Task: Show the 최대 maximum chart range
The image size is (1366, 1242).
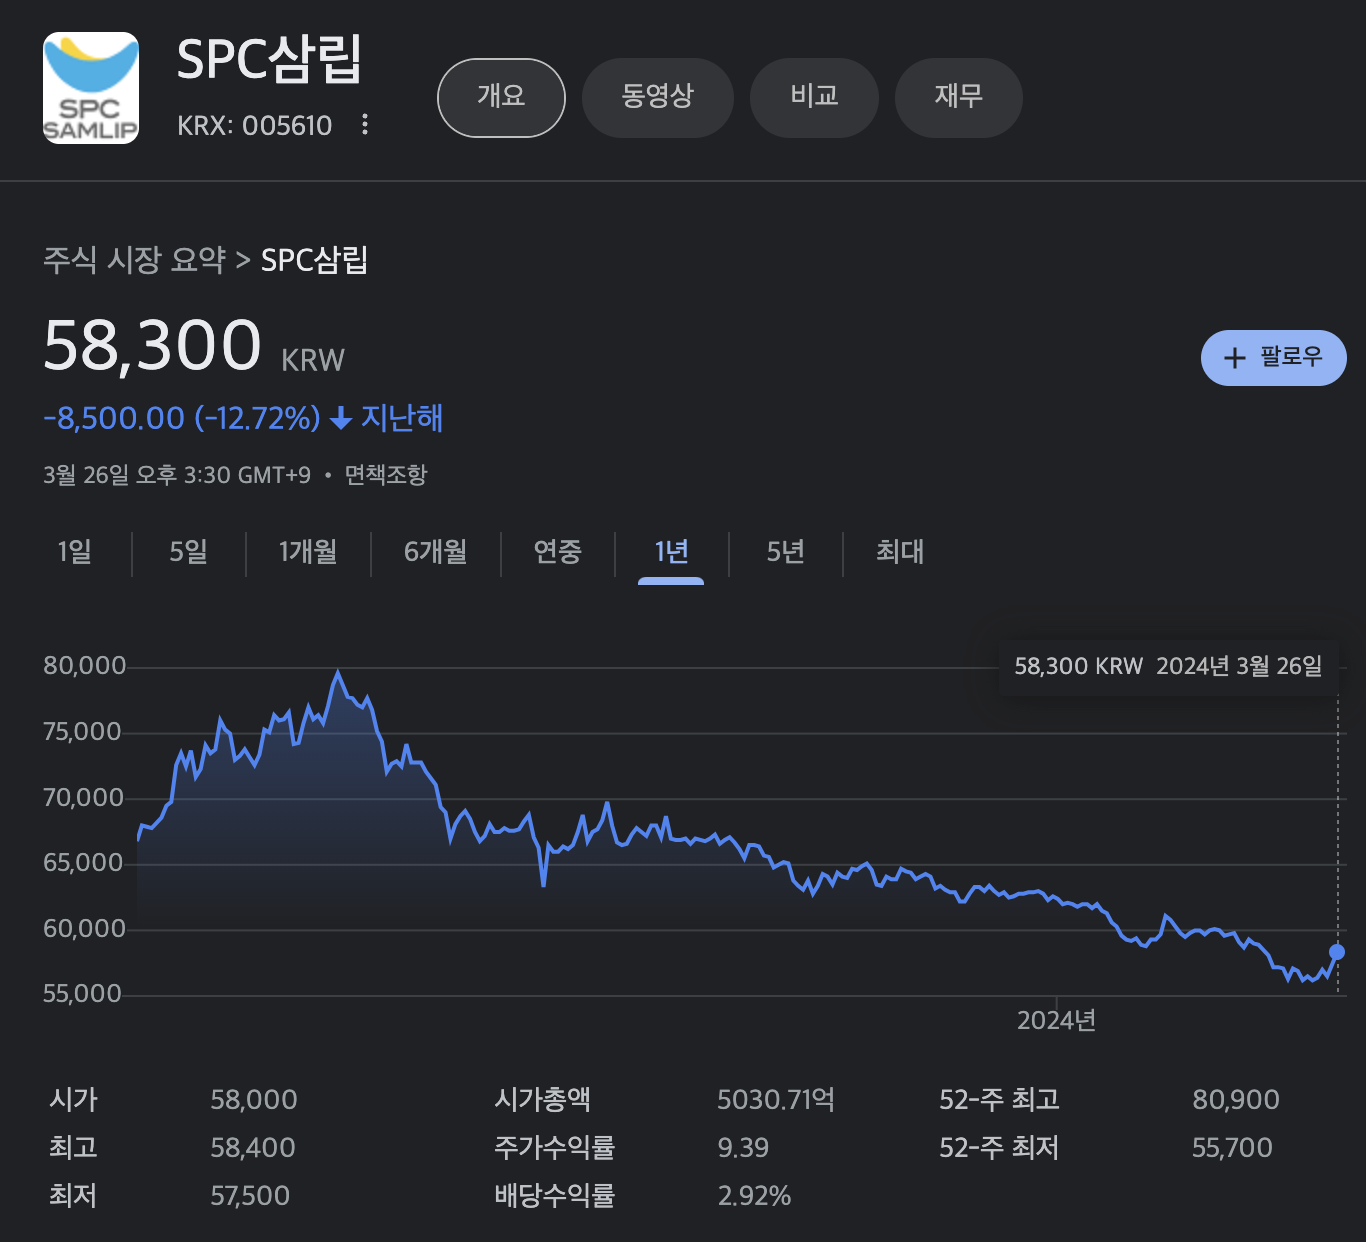Action: 900,552
